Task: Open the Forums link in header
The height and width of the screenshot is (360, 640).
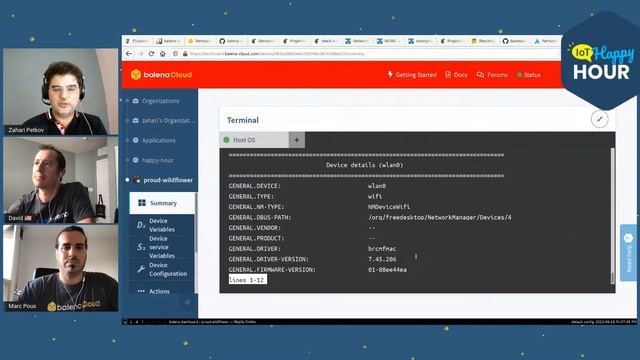Action: [x=492, y=75]
